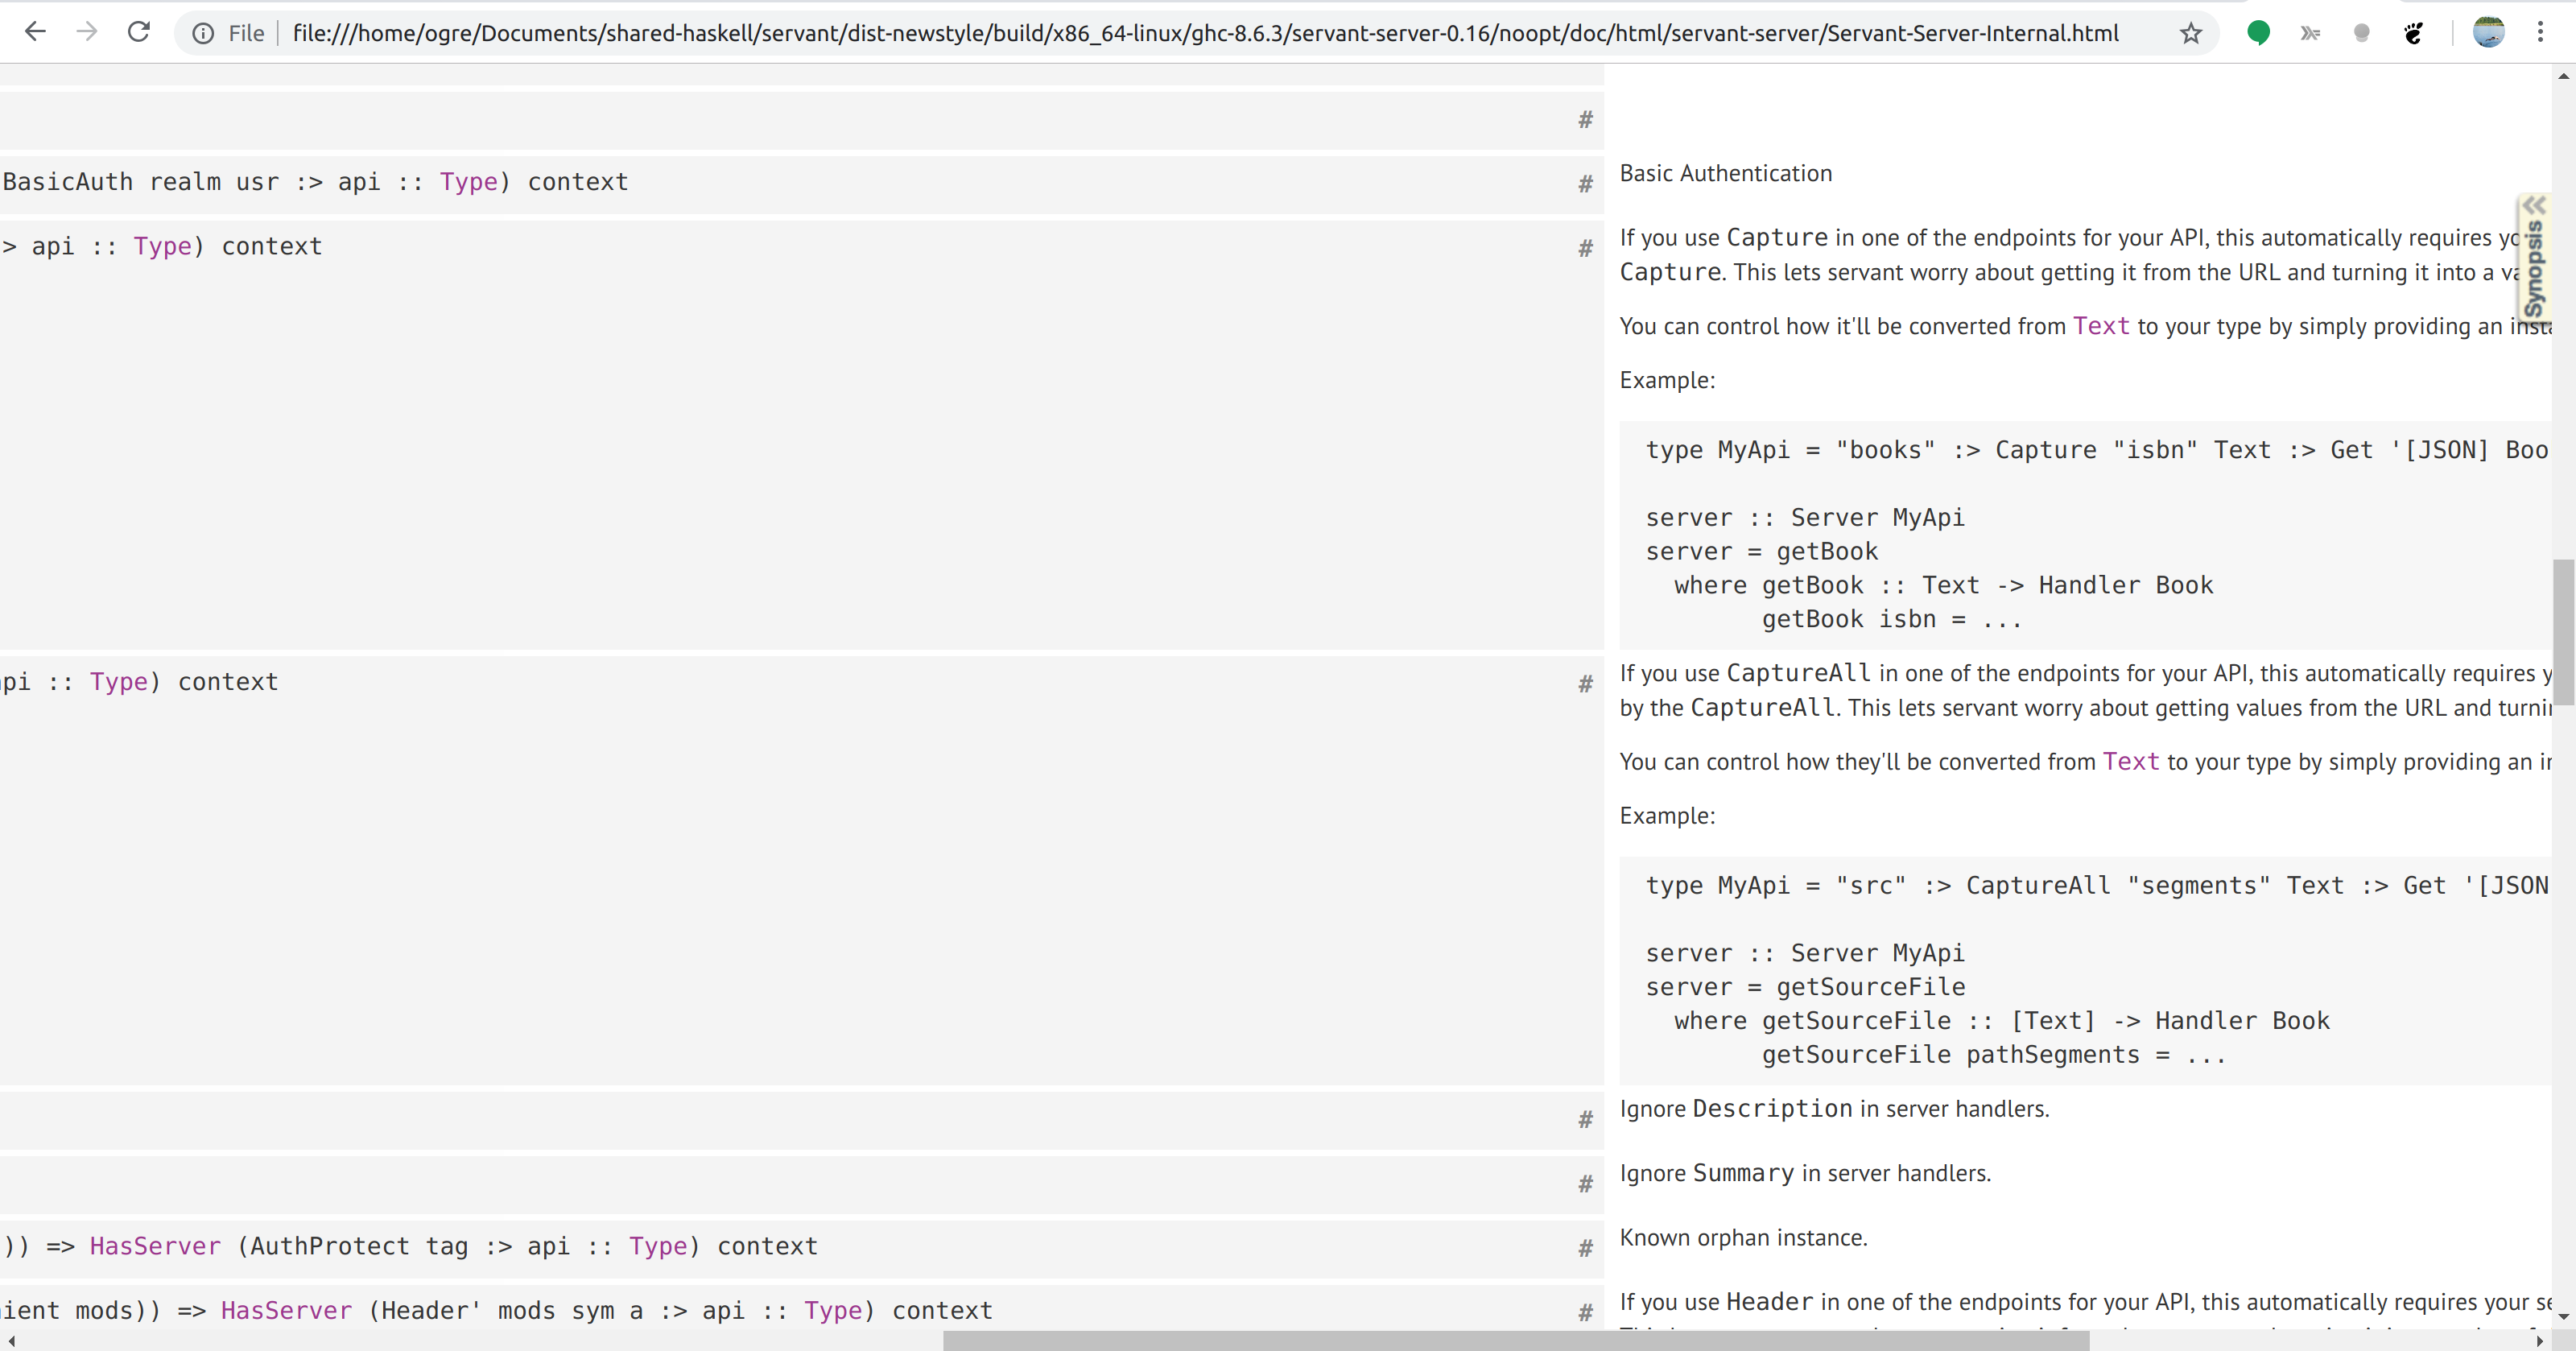Click the vertical scrollbar thumb
This screenshot has width=2576, height=1351.
(x=2563, y=632)
